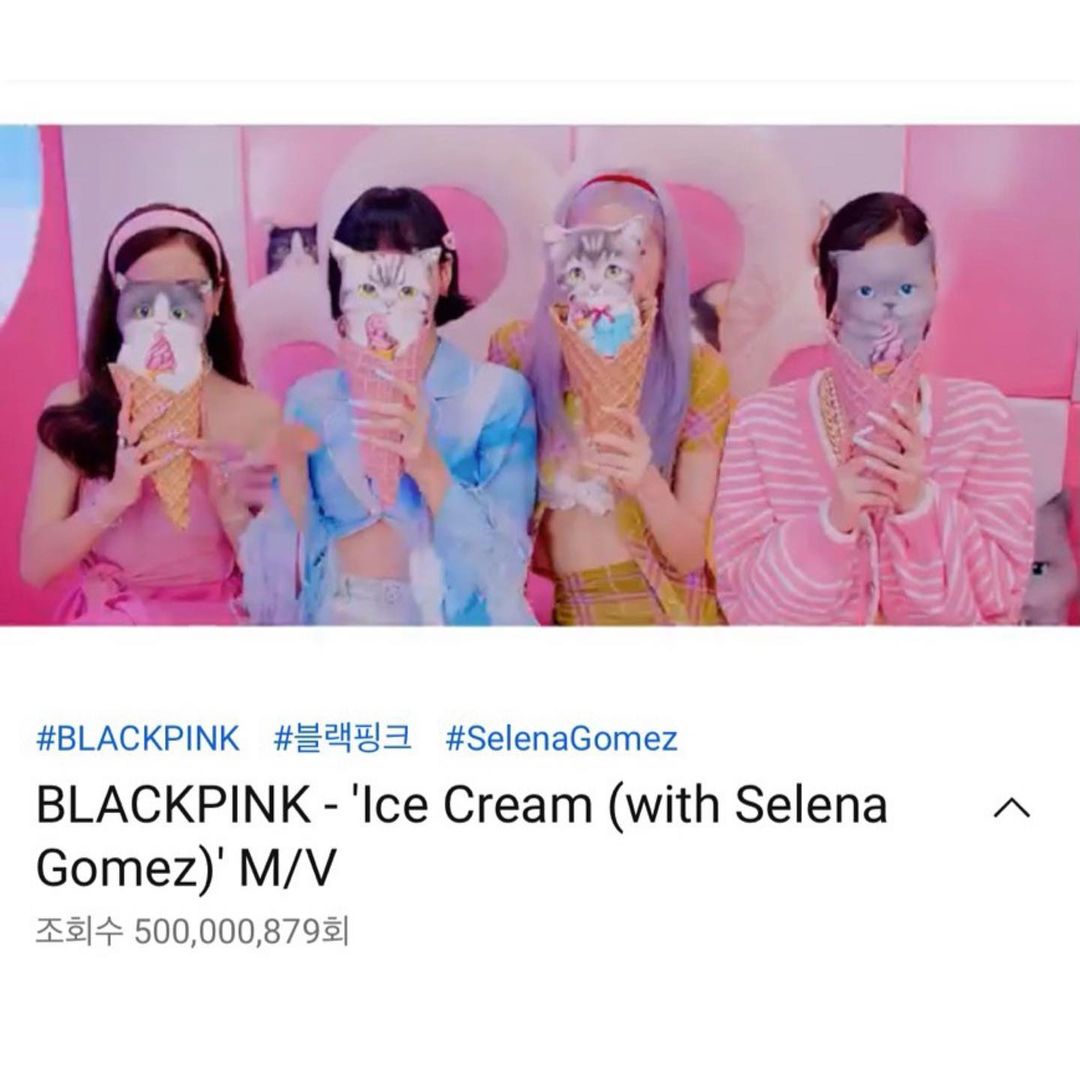Collapse the video description chevron

tap(1011, 808)
